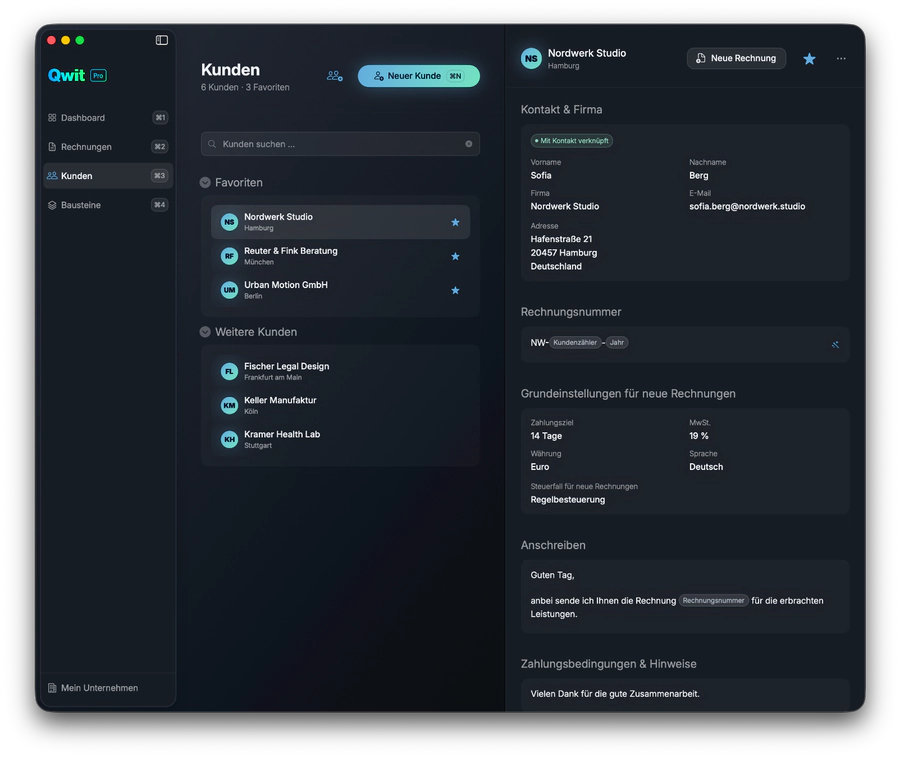Image resolution: width=900 pixels, height=758 pixels.
Task: Select Kramer Health Lab customer
Action: [x=340, y=440]
